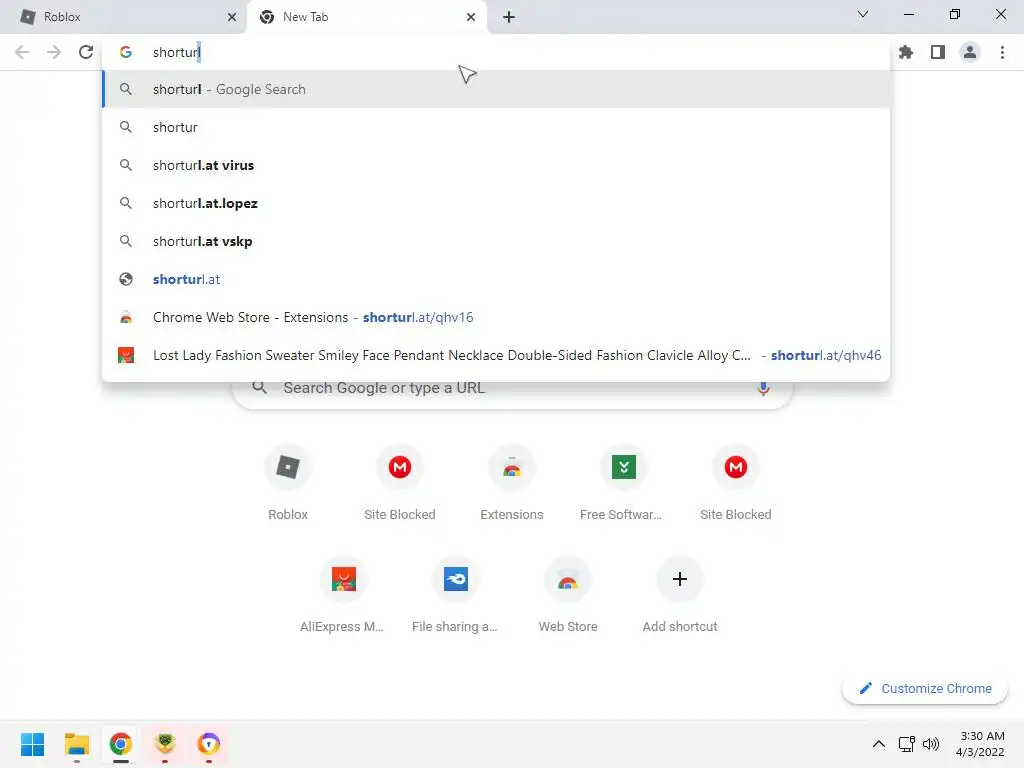Pick the 'shorturl.at virus' suggestion
Viewport: 1024px width, 768px height.
pyautogui.click(x=496, y=165)
